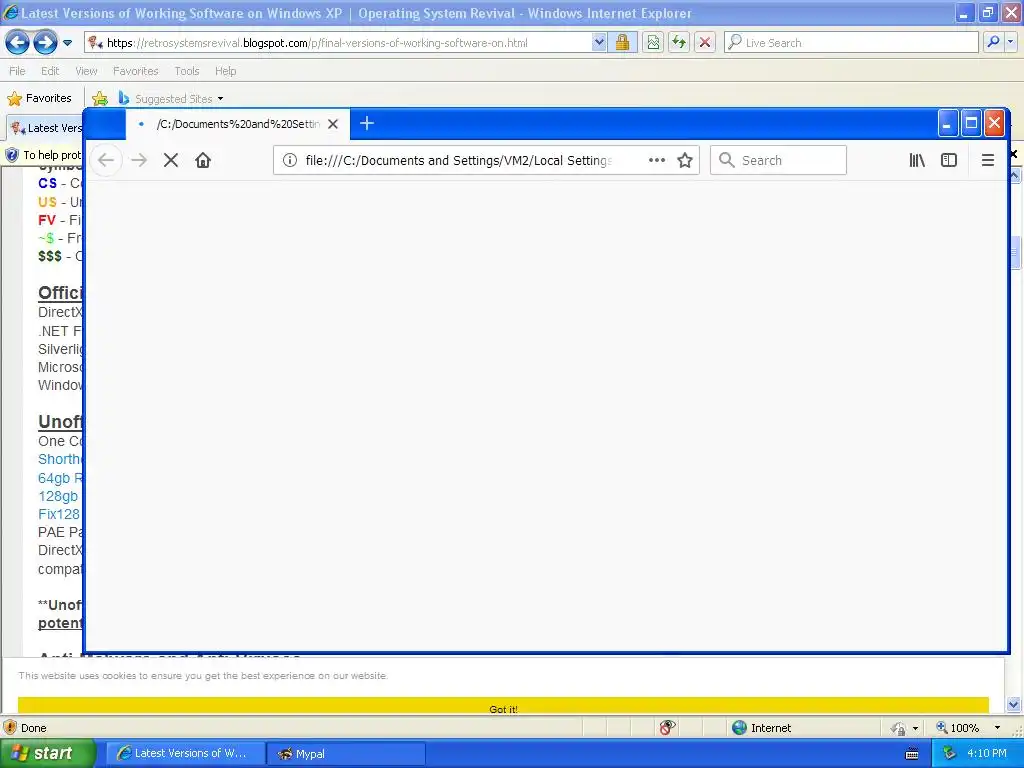Open Mypal Library icon
1024x768 pixels.
(x=917, y=160)
